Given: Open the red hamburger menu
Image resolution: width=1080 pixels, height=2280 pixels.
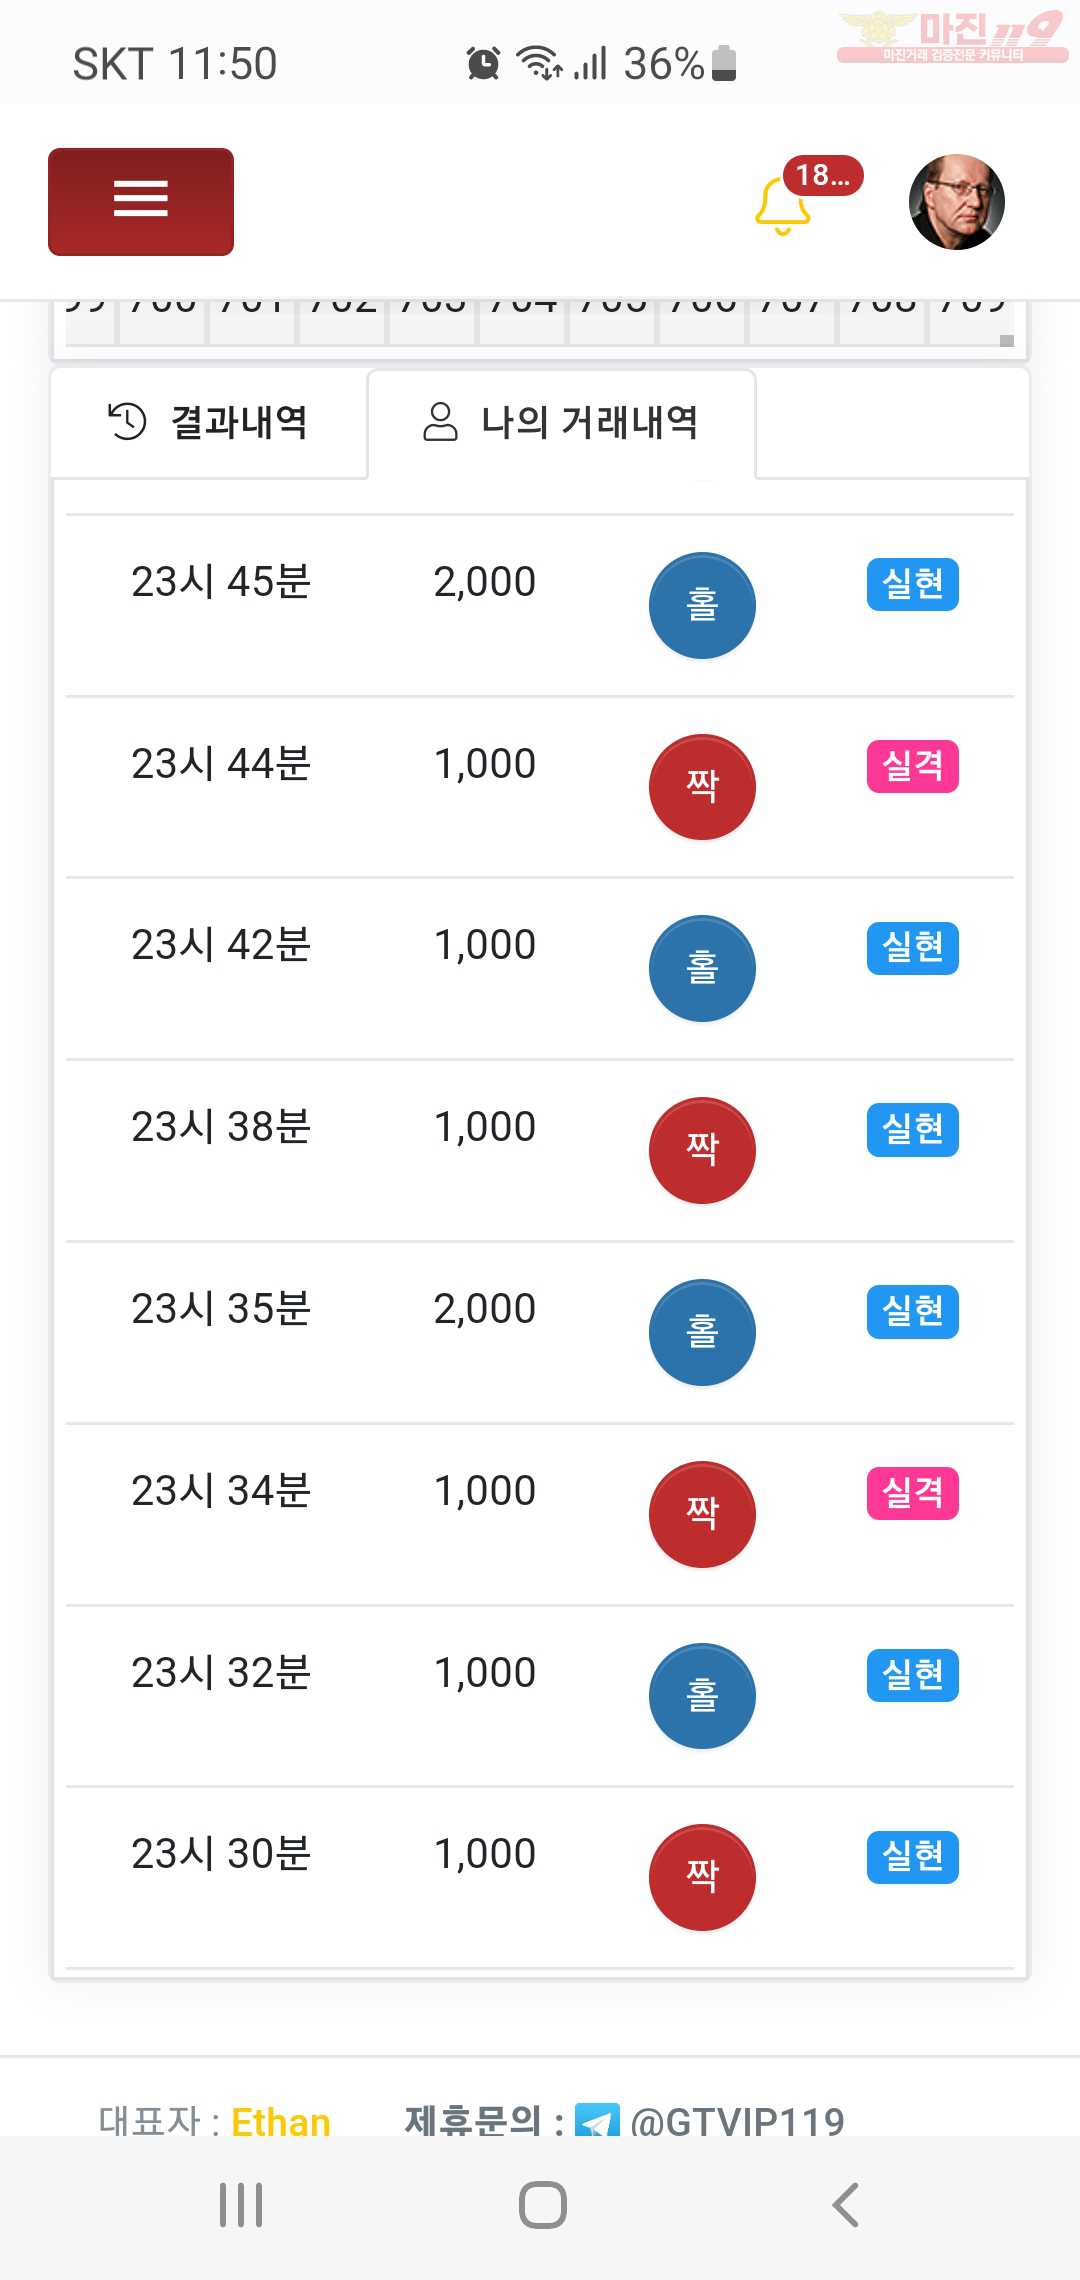Looking at the screenshot, I should click(141, 202).
